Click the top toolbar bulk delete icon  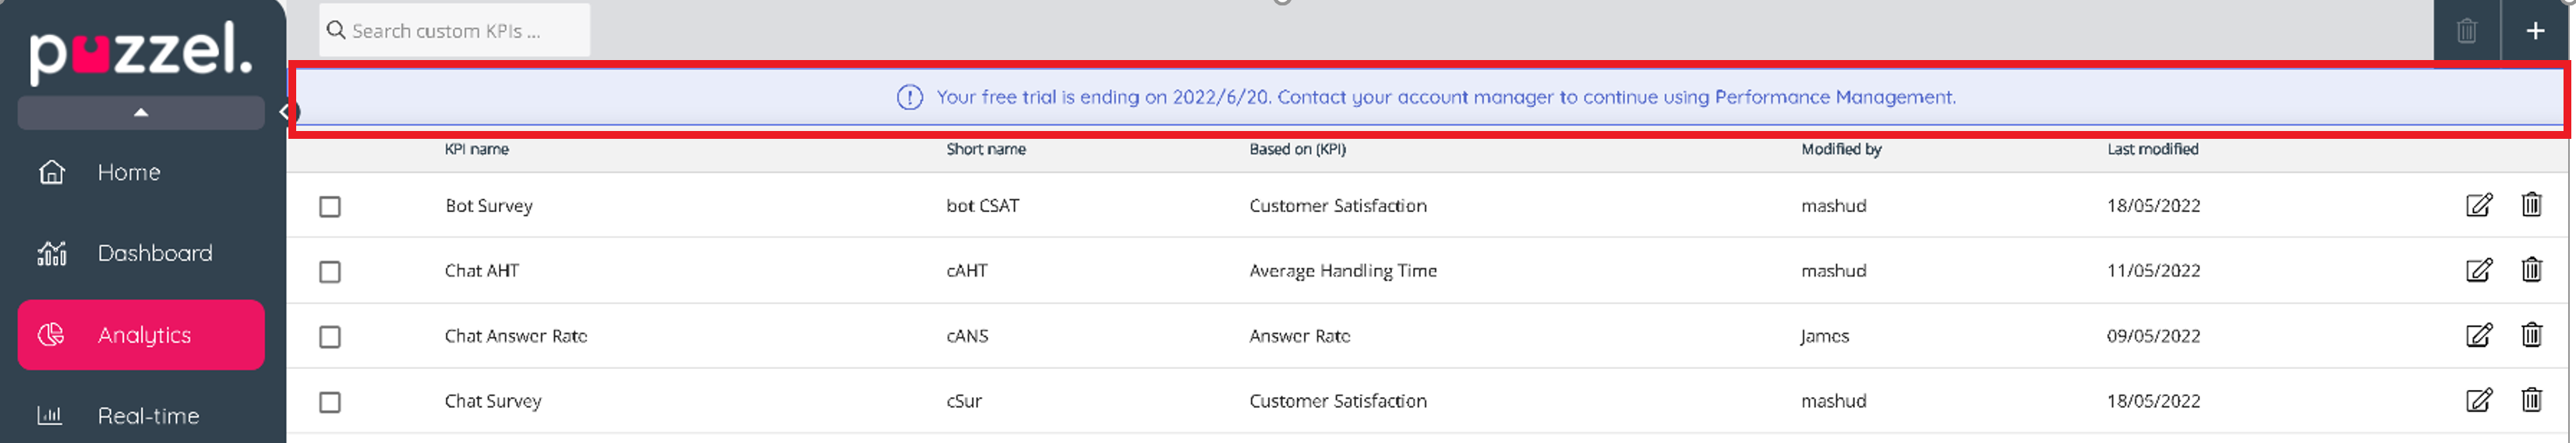(2466, 31)
